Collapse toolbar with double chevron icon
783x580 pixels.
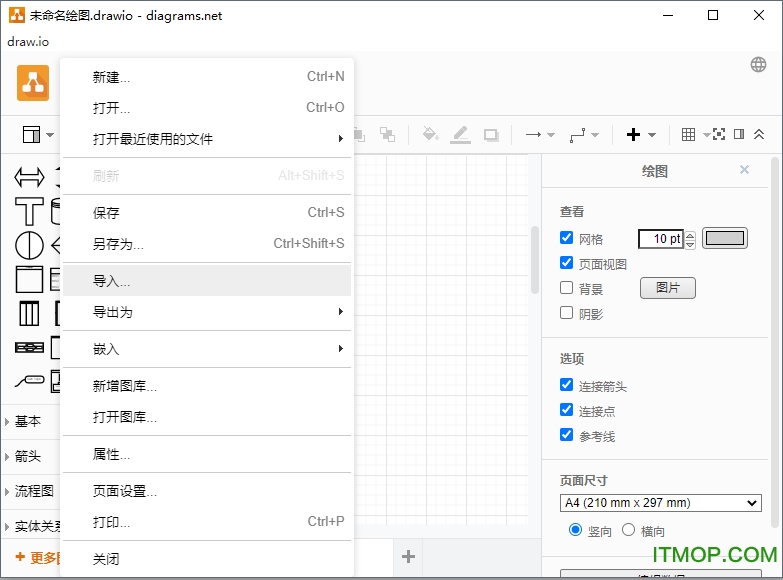click(759, 134)
